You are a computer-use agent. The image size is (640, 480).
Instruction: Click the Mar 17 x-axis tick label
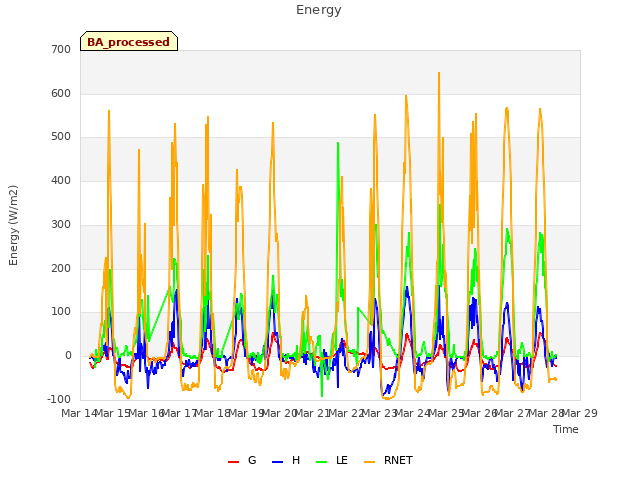(180, 413)
